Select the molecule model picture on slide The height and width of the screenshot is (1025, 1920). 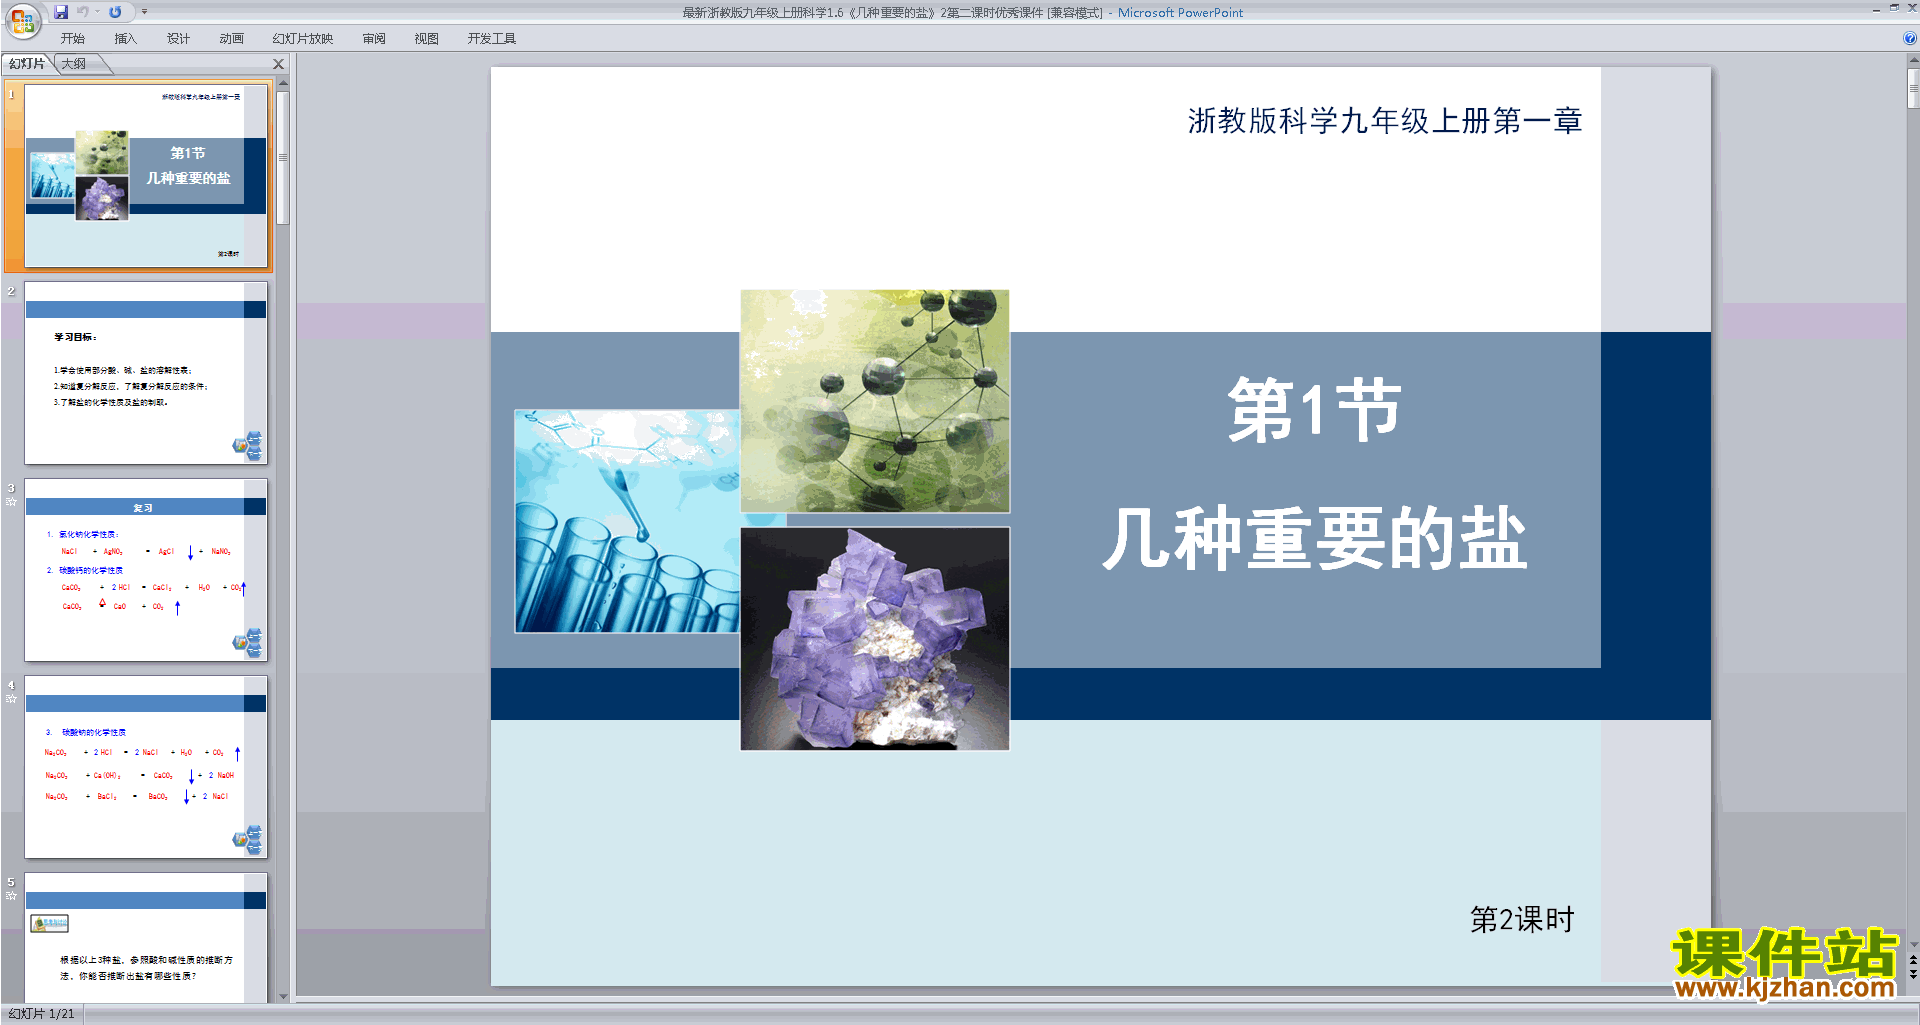875,401
